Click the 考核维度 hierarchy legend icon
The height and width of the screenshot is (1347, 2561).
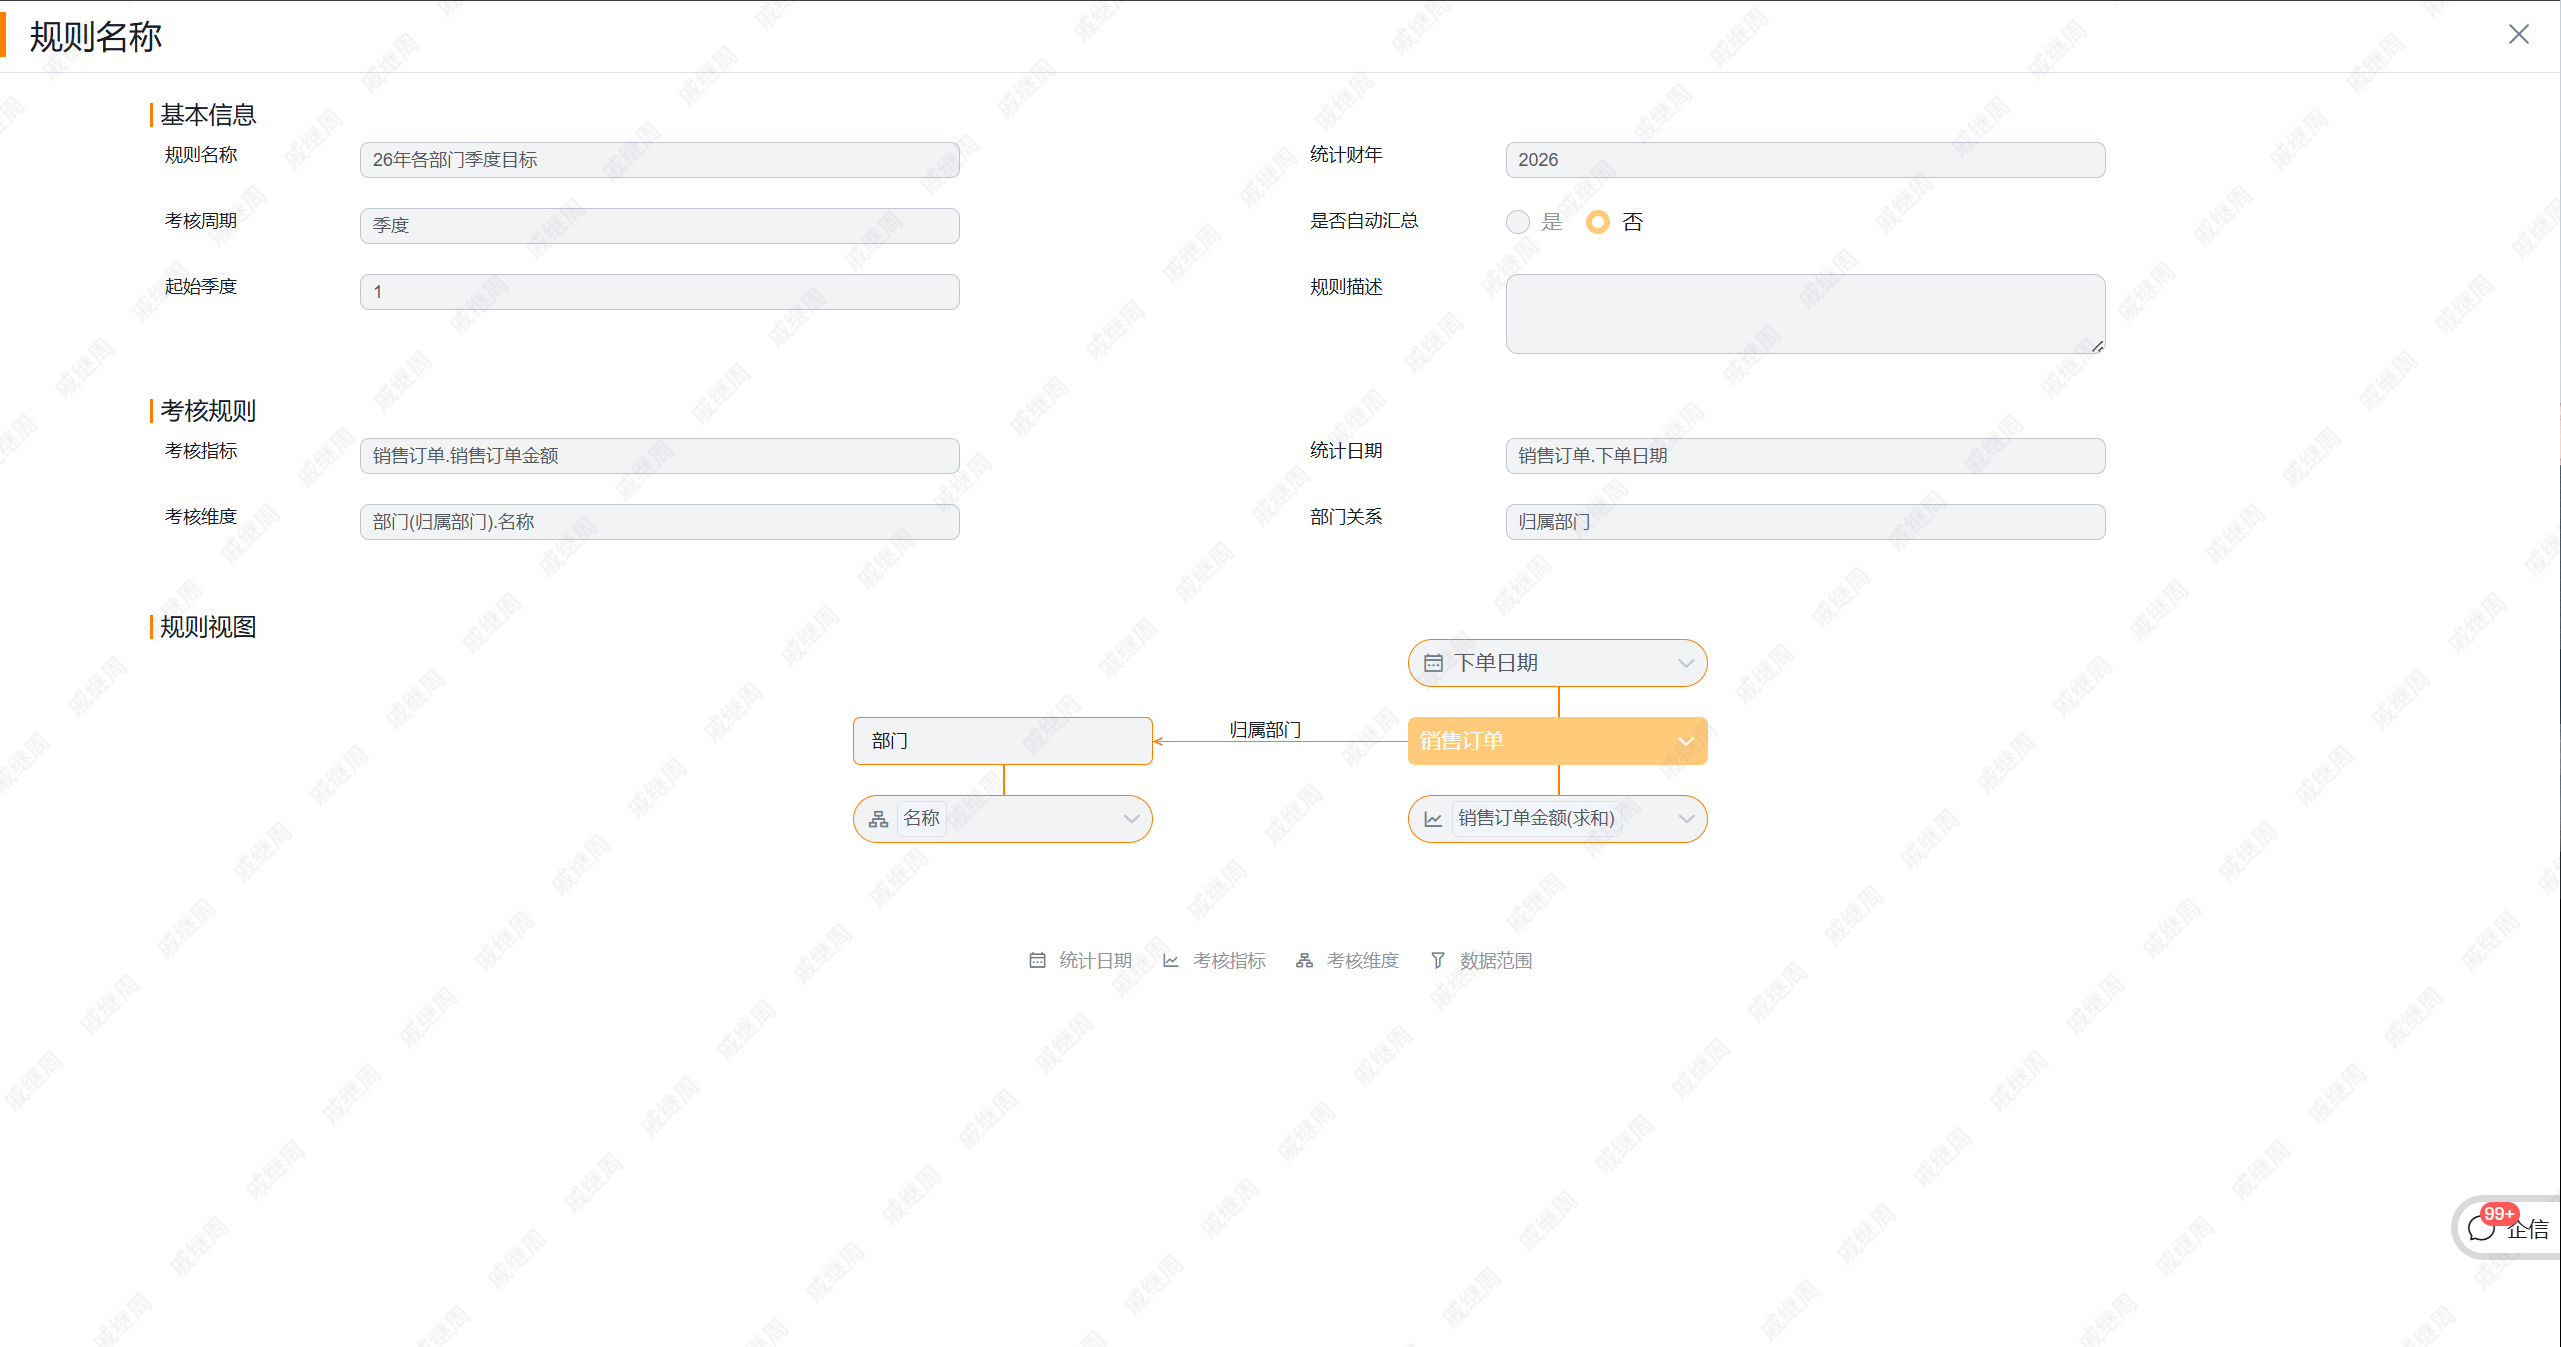point(1304,960)
